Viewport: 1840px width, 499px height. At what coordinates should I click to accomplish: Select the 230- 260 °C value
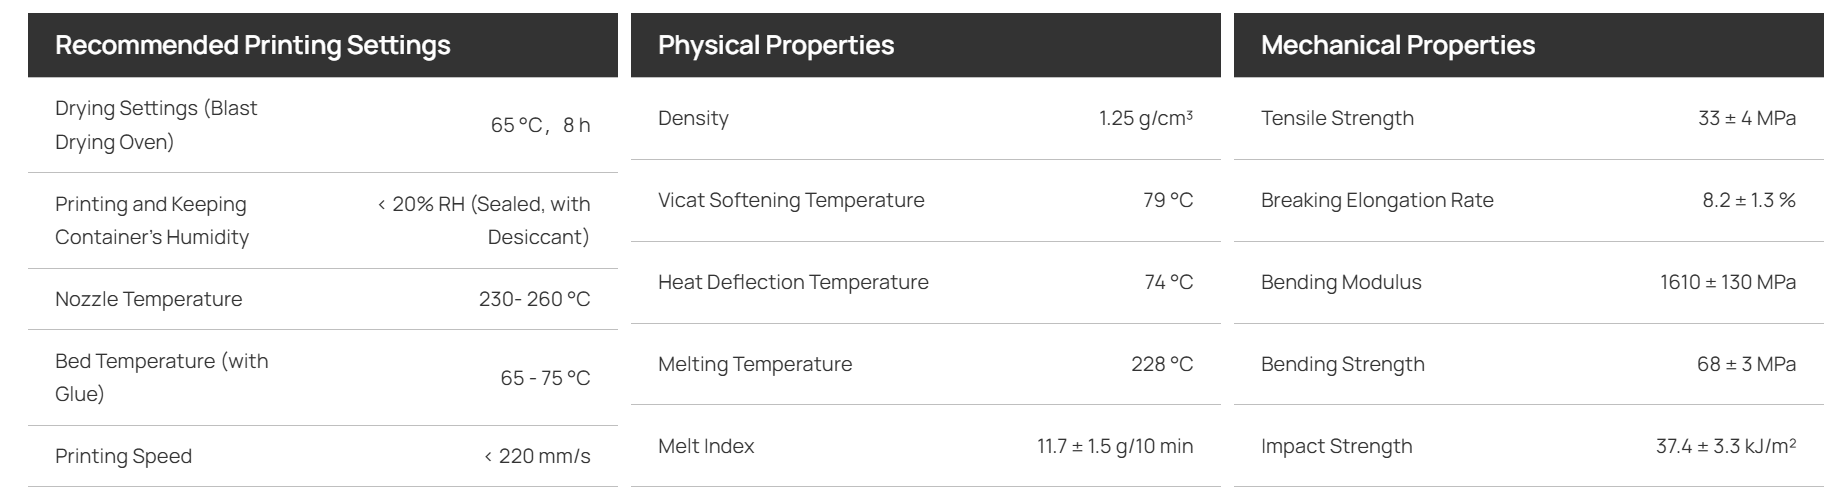pos(535,299)
